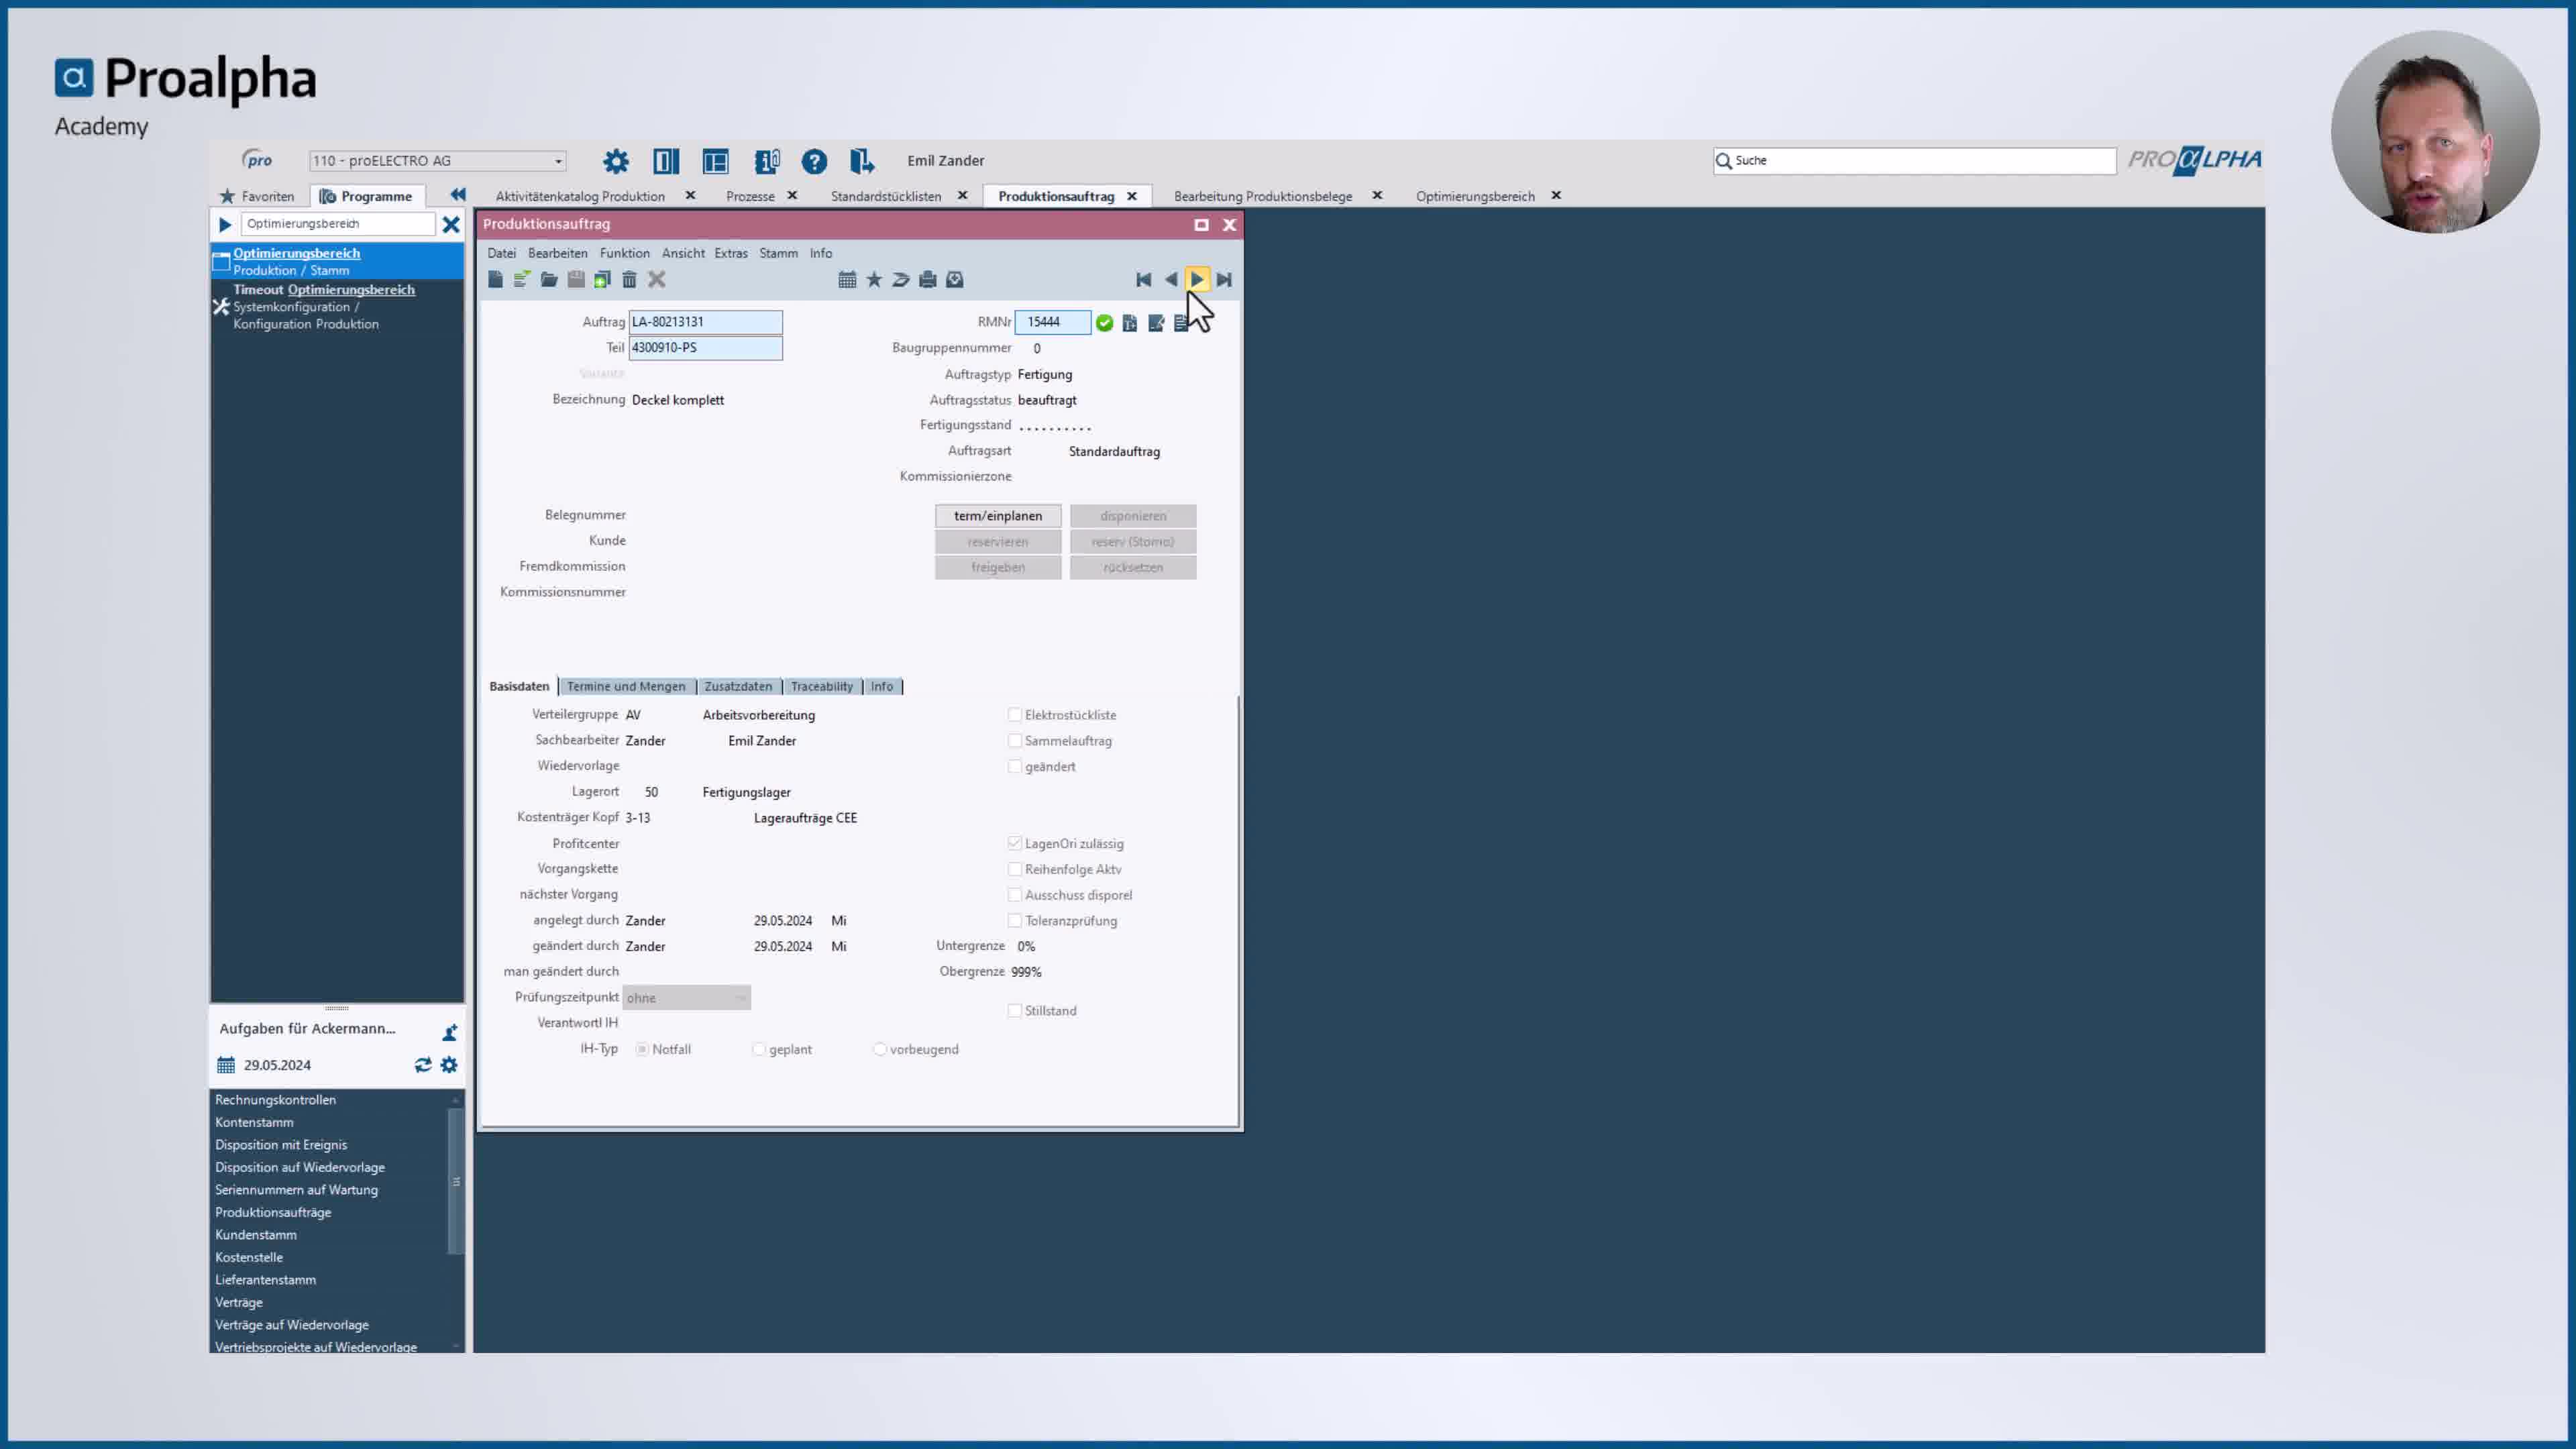Click the window arrangement layout icon
Screen dimensions: 2576x1449
pyautogui.click(x=715, y=161)
